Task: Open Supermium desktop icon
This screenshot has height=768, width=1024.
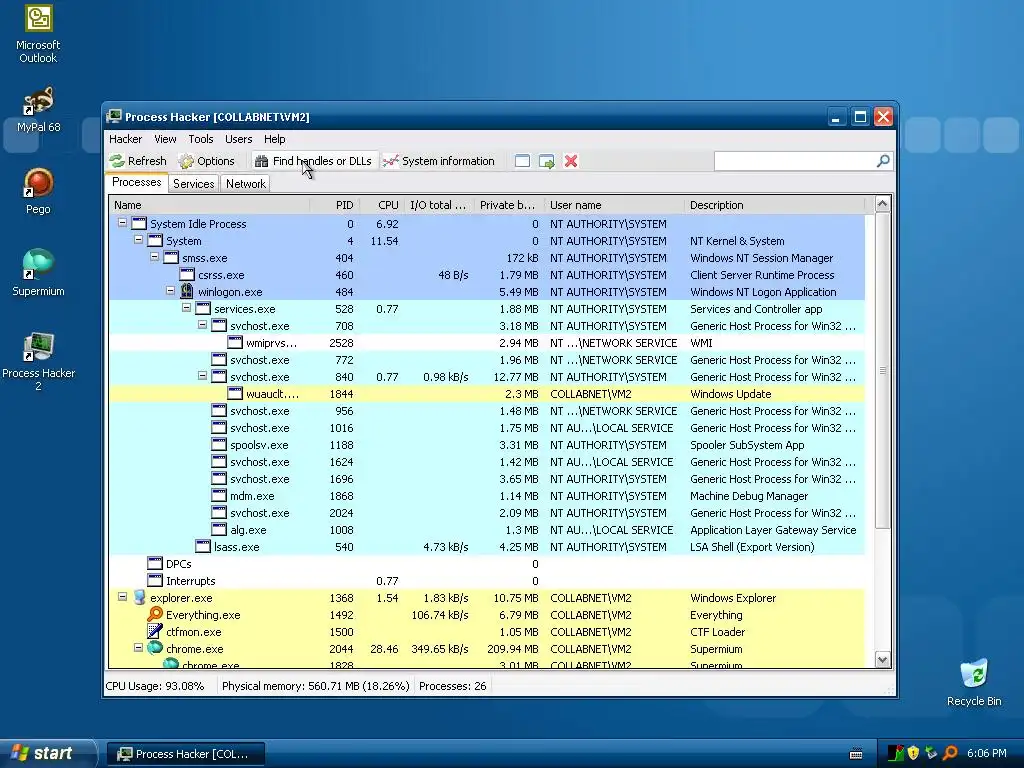Action: tap(38, 272)
